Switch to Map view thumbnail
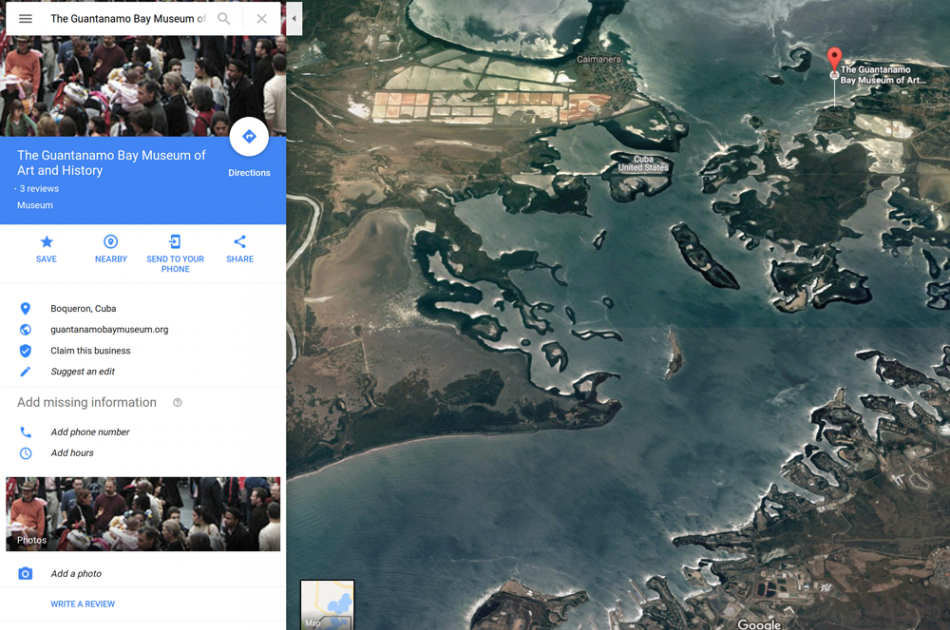 327,605
